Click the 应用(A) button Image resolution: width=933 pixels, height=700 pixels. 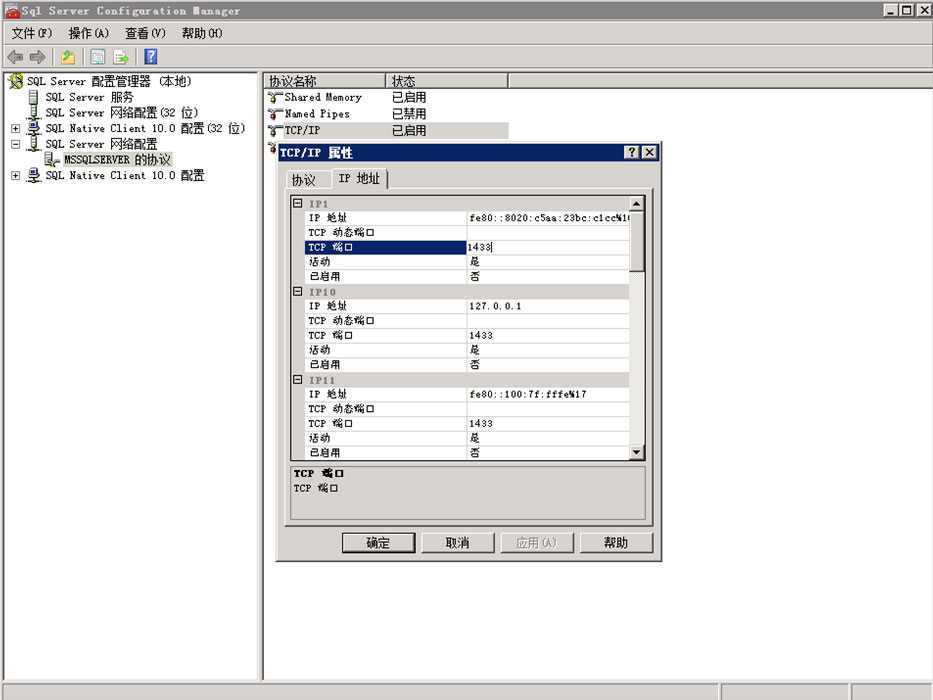537,542
